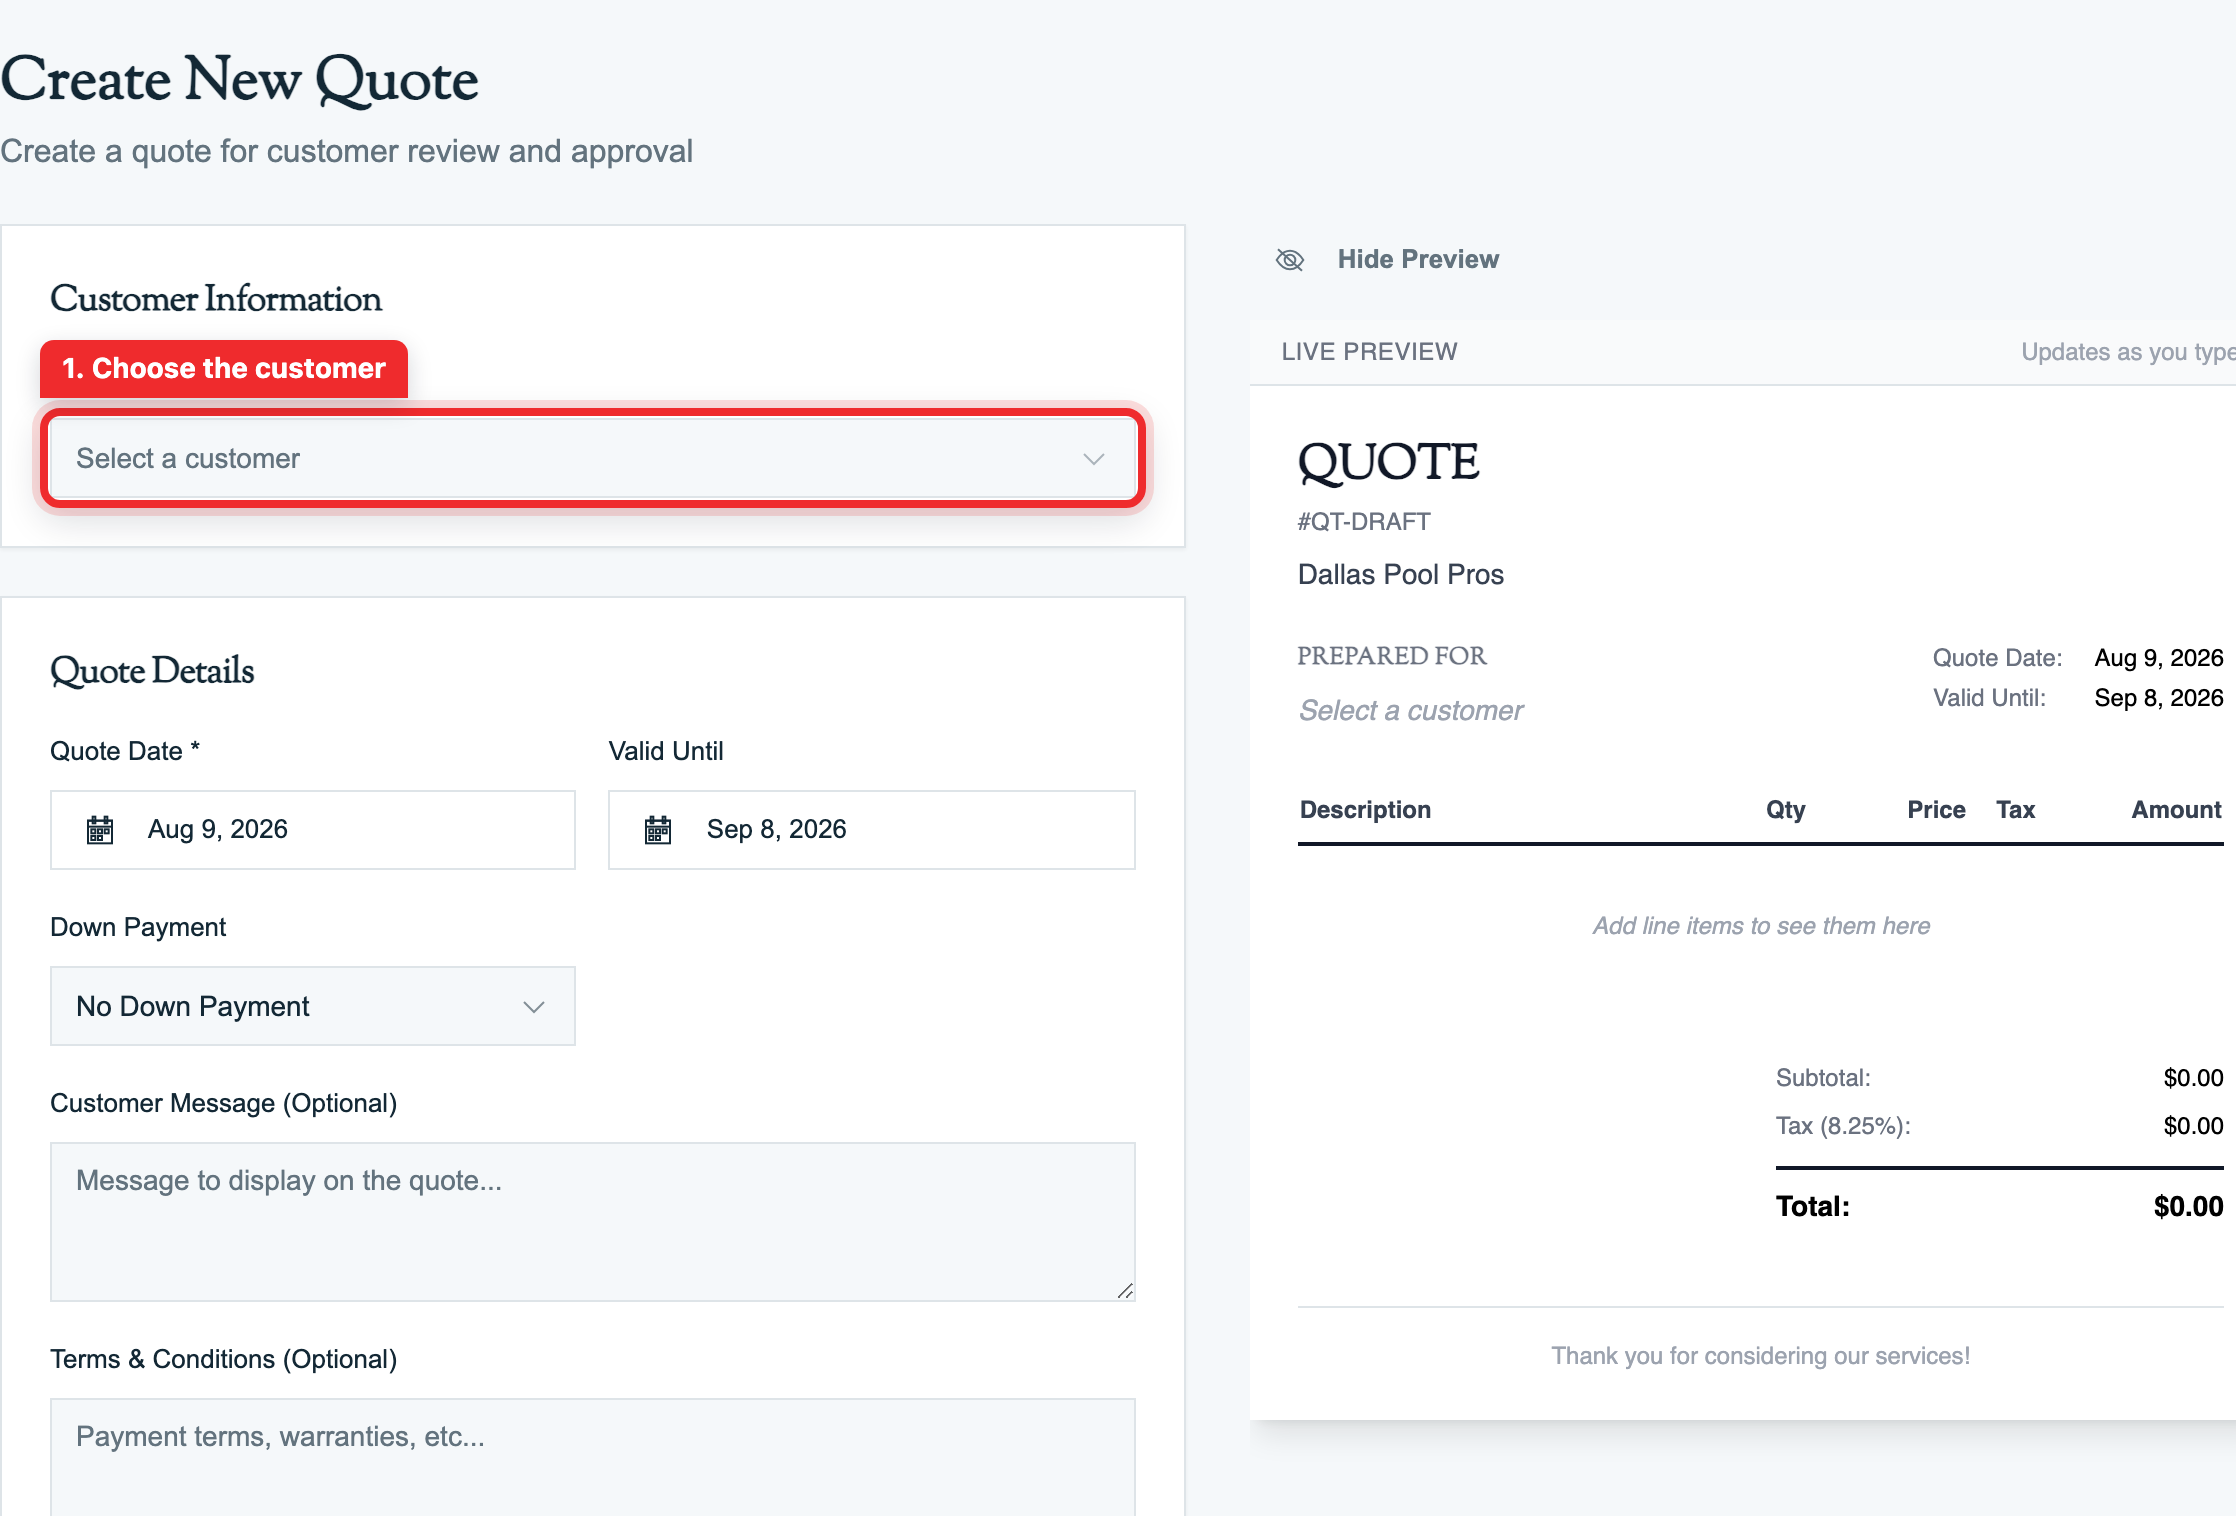Click the Down Payment dropdown chevron arrow
2236x1516 pixels.
point(534,1007)
